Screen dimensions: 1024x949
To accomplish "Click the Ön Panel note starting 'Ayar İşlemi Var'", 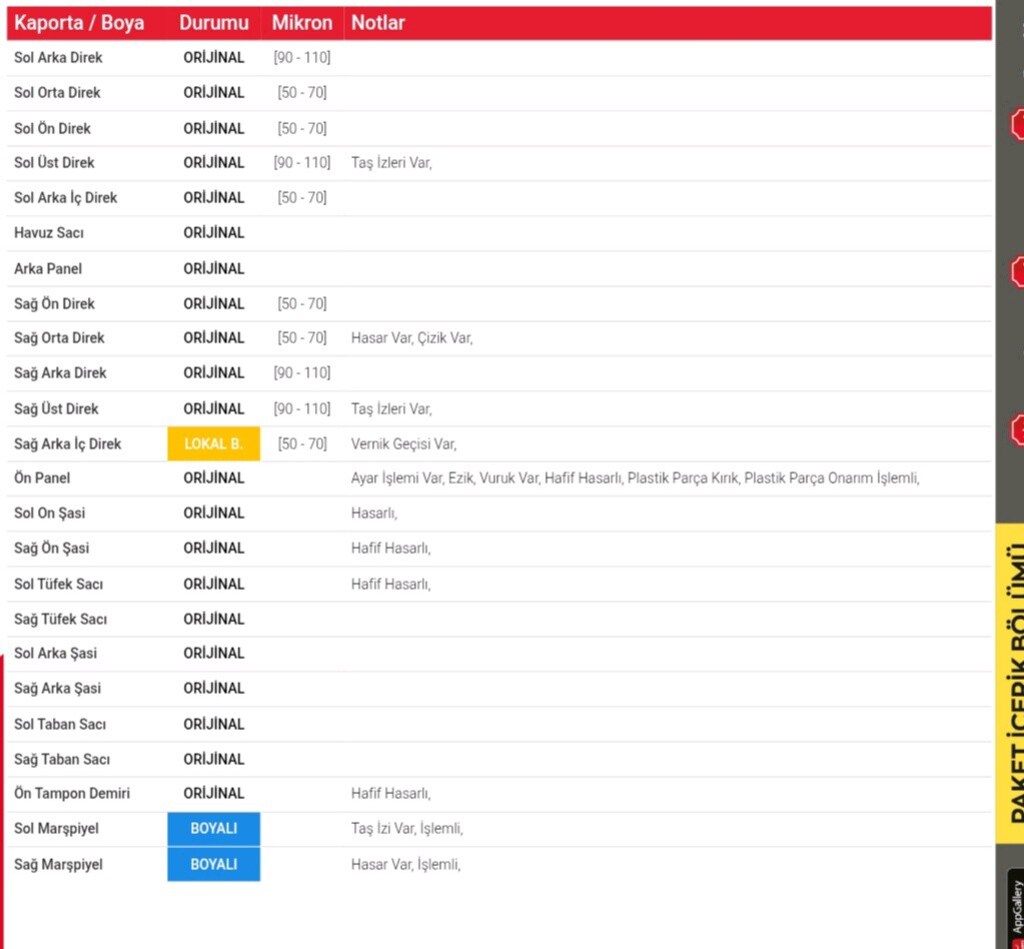I will click(635, 478).
